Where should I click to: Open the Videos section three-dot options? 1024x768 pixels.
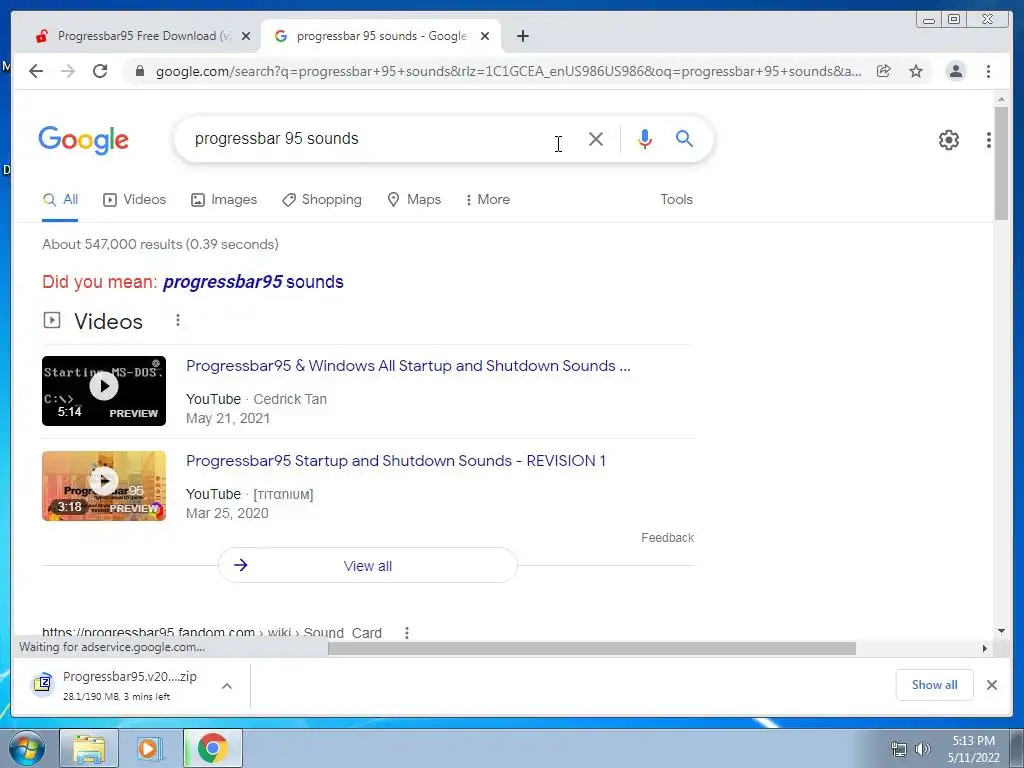point(178,321)
